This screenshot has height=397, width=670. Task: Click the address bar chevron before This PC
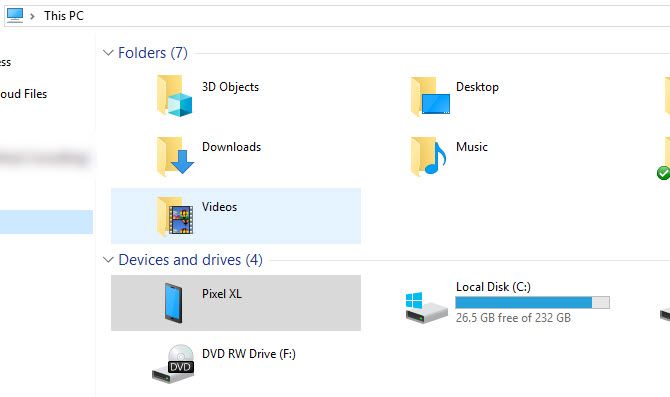point(32,16)
